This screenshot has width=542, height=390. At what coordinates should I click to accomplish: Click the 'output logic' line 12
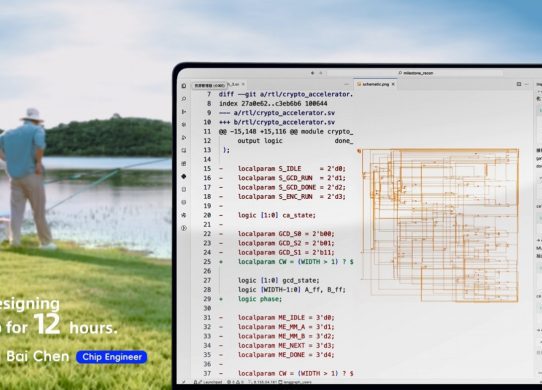click(x=295, y=141)
